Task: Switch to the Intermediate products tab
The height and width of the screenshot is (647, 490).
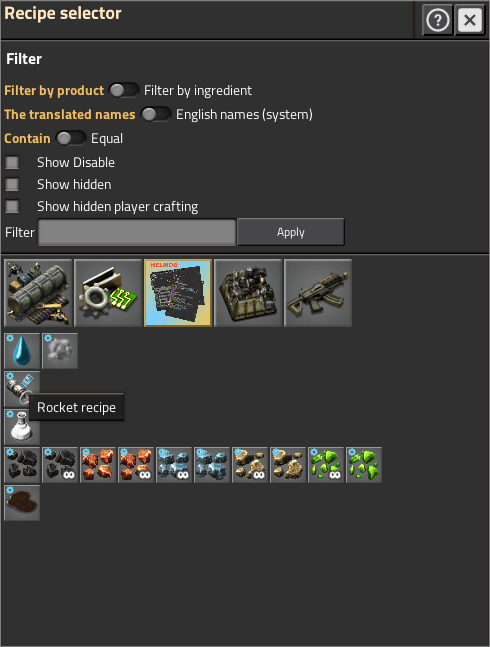Action: coord(108,293)
